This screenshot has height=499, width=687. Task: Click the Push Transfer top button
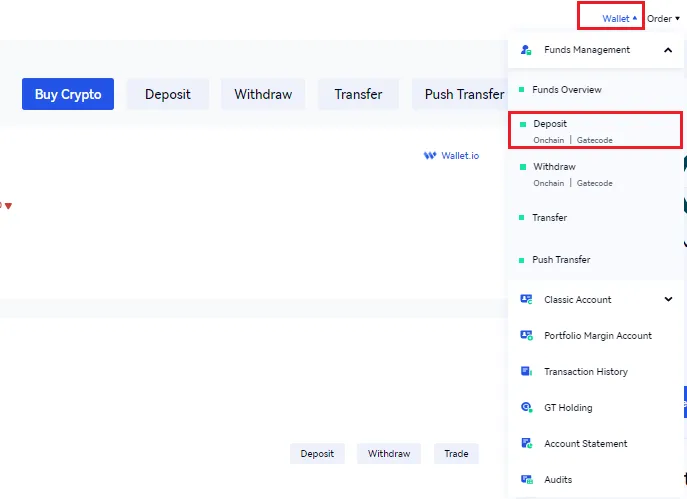(464, 95)
